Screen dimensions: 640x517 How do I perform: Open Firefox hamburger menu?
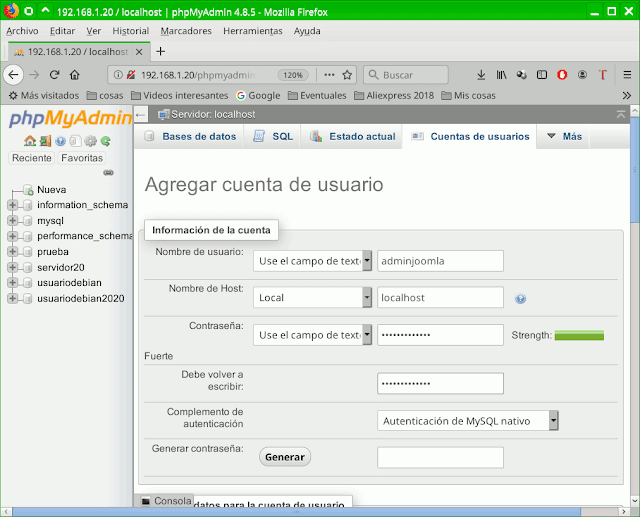pos(627,75)
